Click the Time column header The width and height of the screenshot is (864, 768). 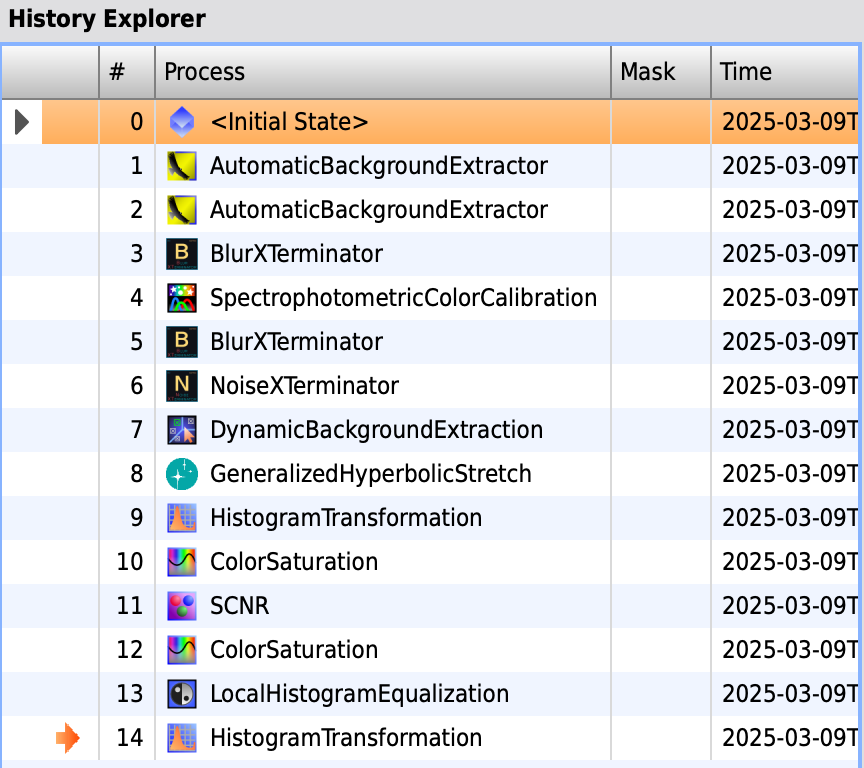(x=785, y=72)
